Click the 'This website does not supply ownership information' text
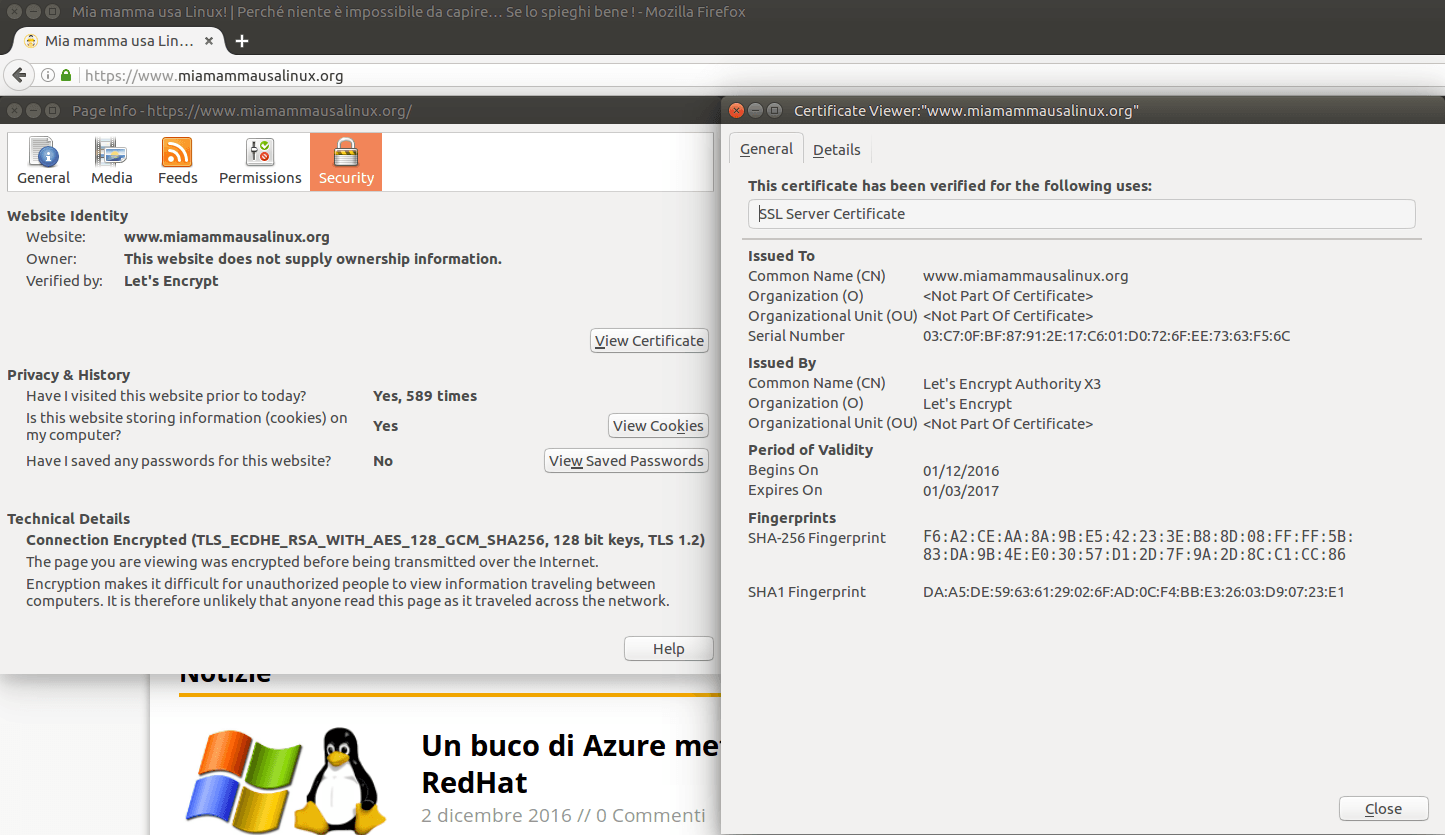This screenshot has height=835, width=1445. (313, 259)
